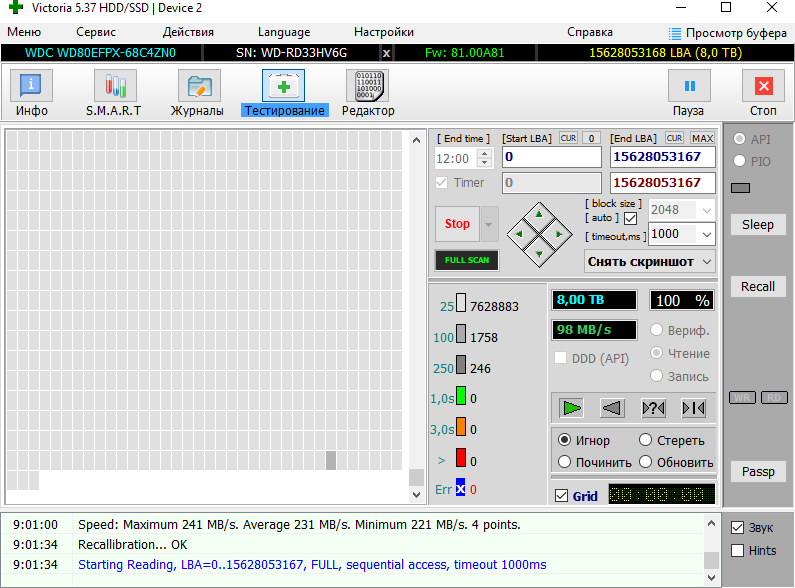Select the Чтение read radio option
This screenshot has width=795, height=588.
coord(657,352)
